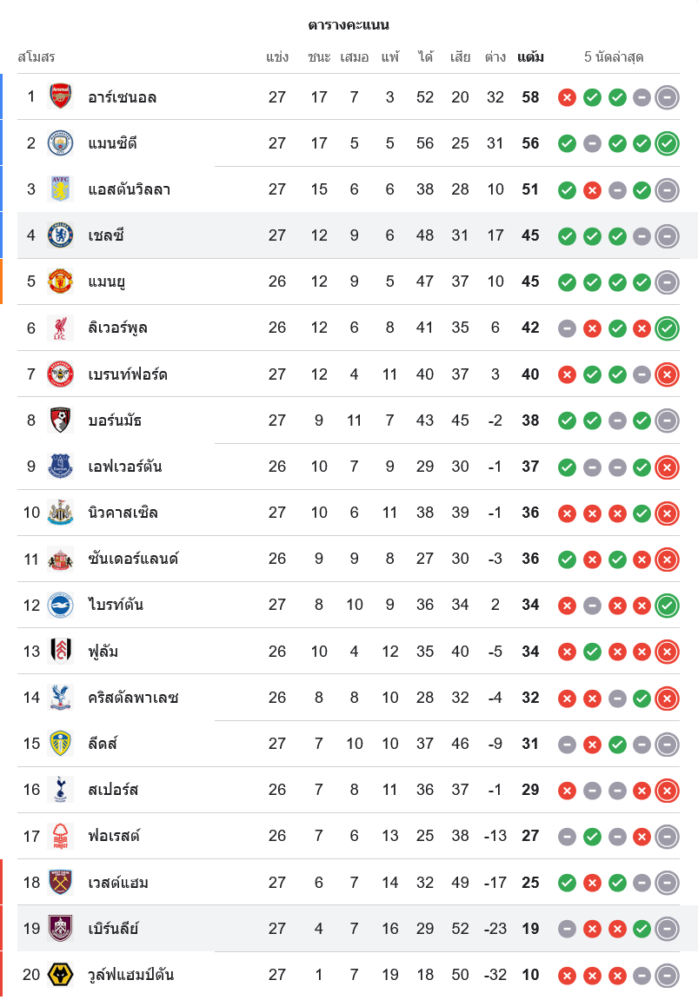Click the Arsenal club crest icon
Image resolution: width=698 pixels, height=1000 pixels.
[x=61, y=97]
